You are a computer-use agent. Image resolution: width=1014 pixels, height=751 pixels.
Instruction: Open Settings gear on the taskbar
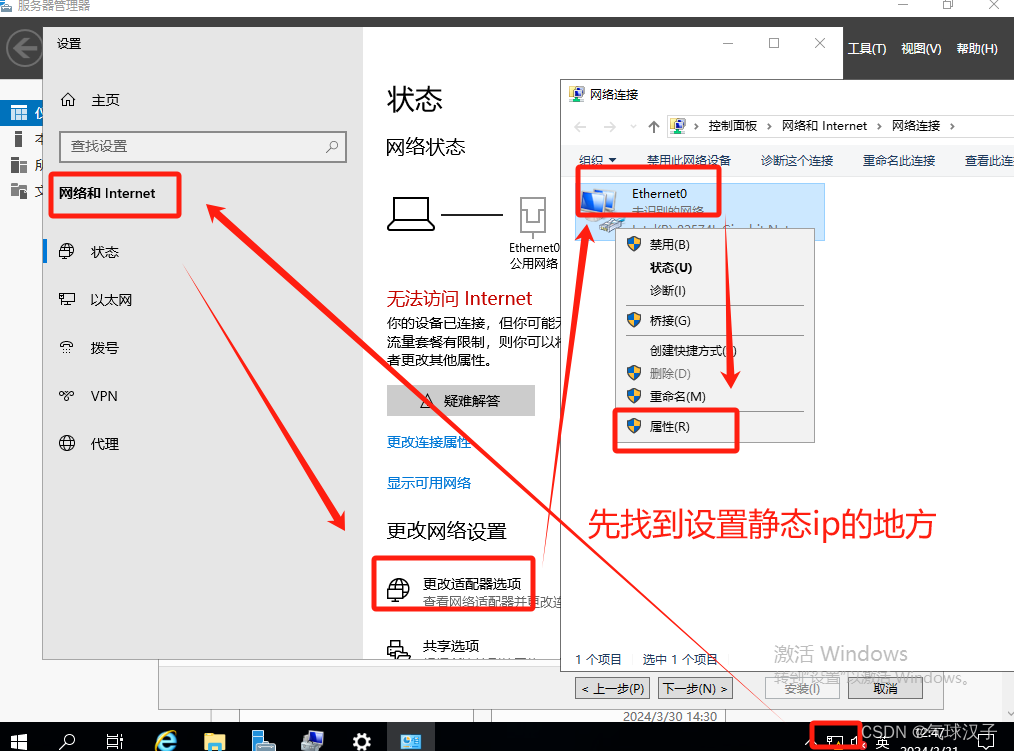[361, 741]
